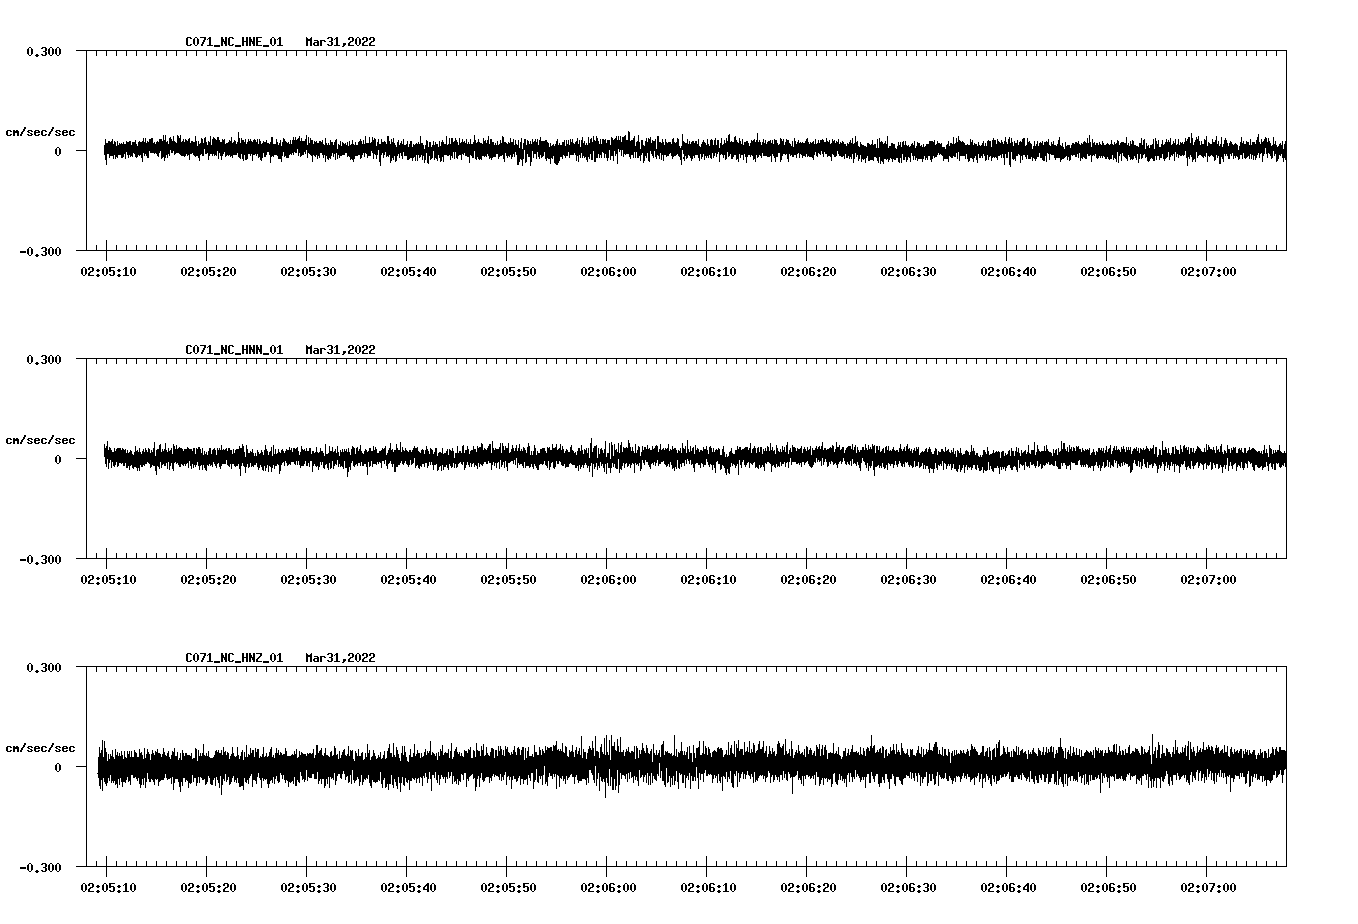Click 02:05:40 time label under the HNN plot
Image resolution: width=1358 pixels, height=924 pixels.
pyautogui.click(x=408, y=580)
